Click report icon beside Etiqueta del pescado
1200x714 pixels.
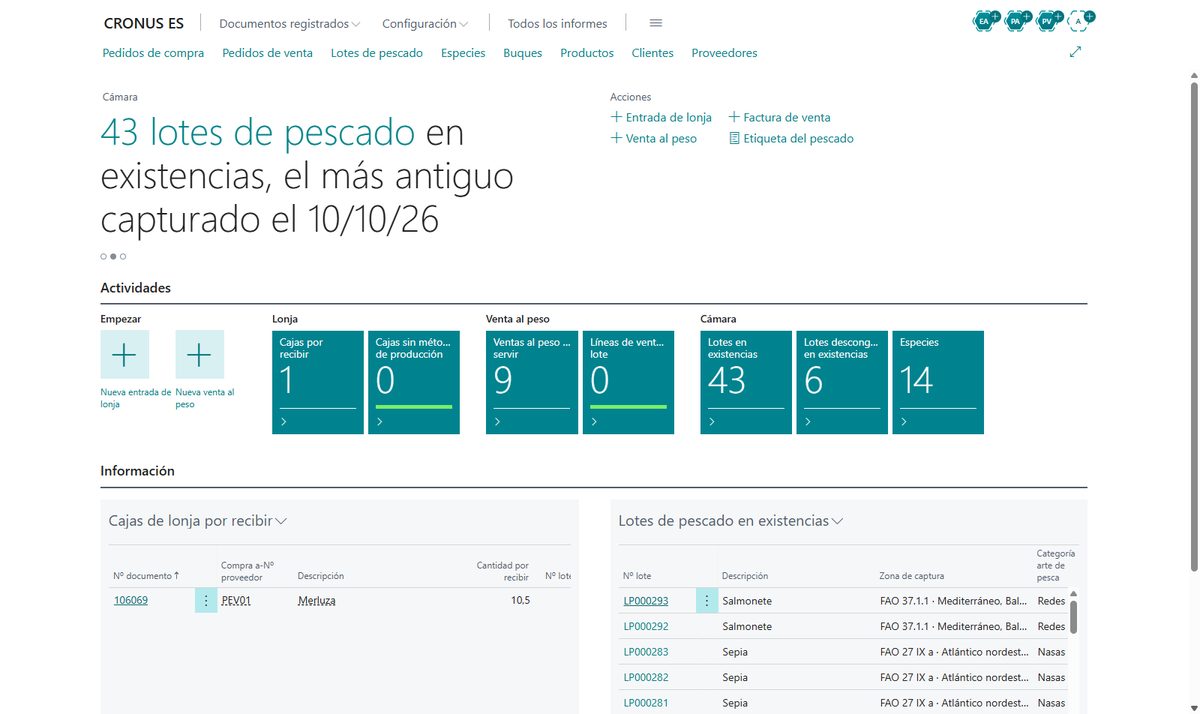tap(734, 138)
